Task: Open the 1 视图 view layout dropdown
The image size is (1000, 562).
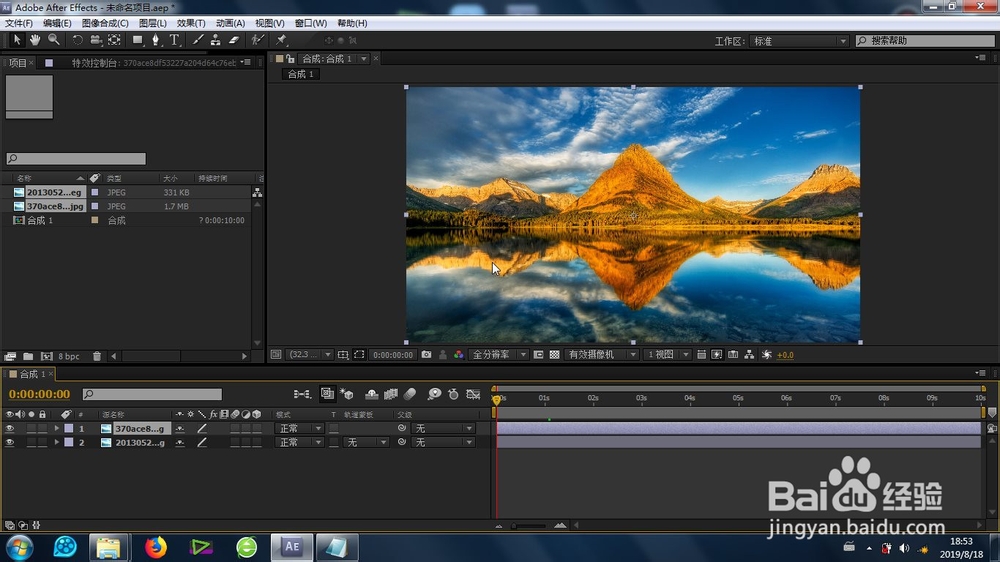Action: (x=667, y=355)
